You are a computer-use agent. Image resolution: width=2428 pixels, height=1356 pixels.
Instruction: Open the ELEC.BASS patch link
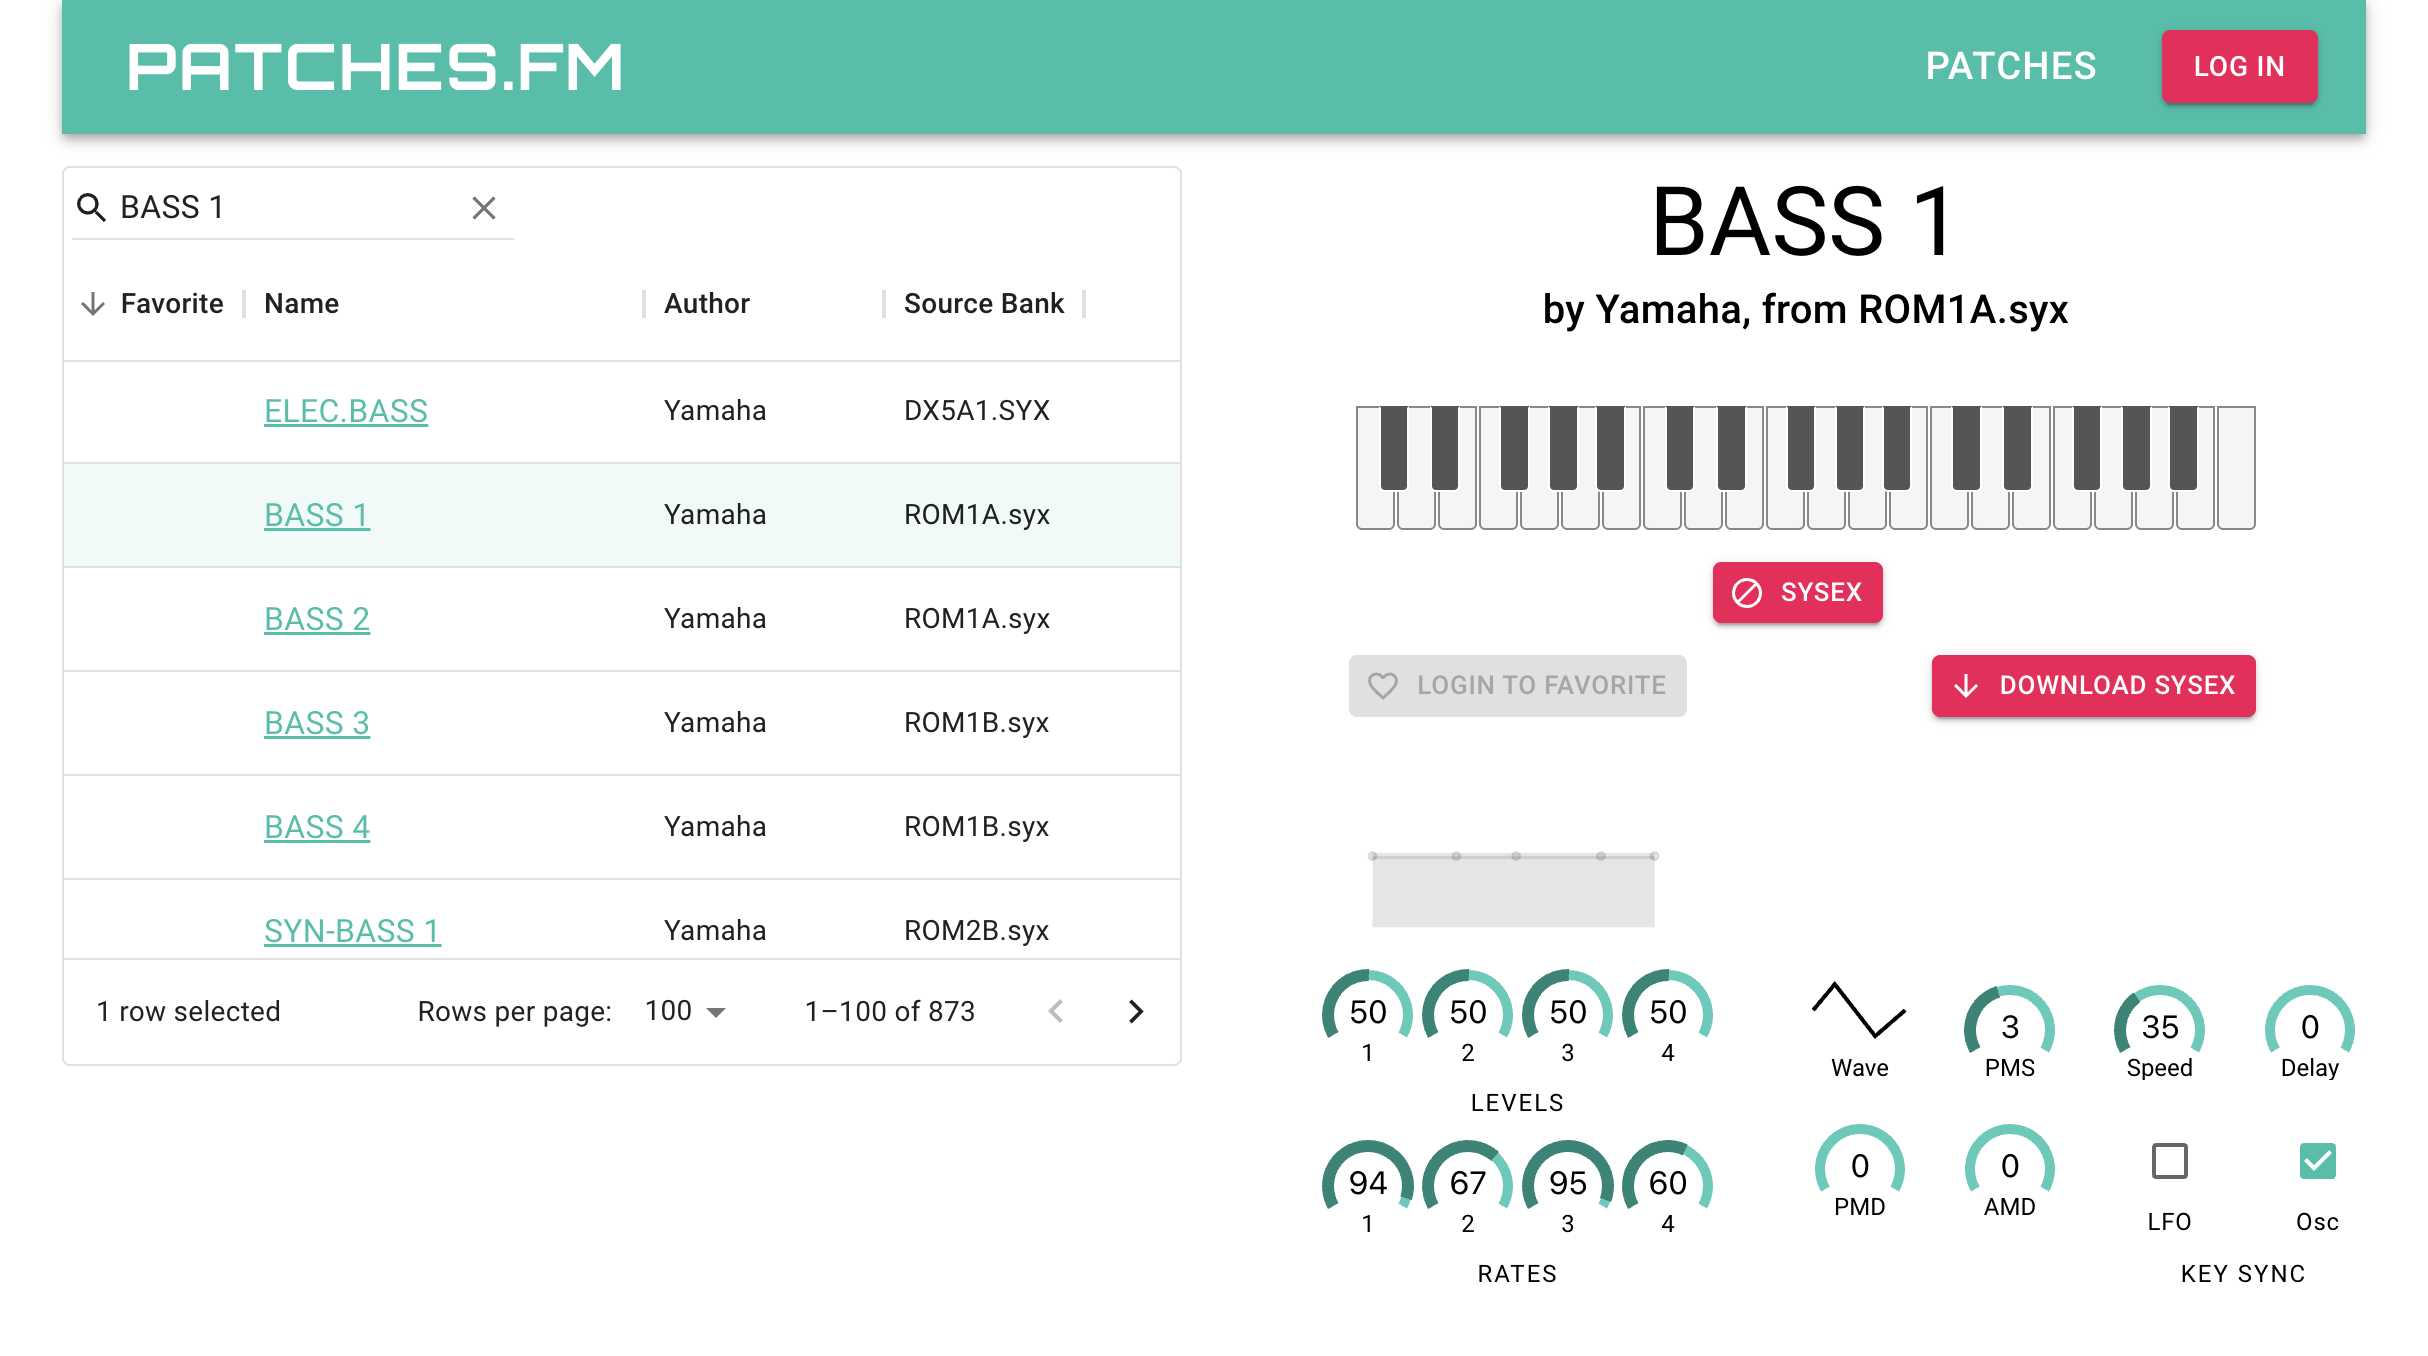coord(346,411)
